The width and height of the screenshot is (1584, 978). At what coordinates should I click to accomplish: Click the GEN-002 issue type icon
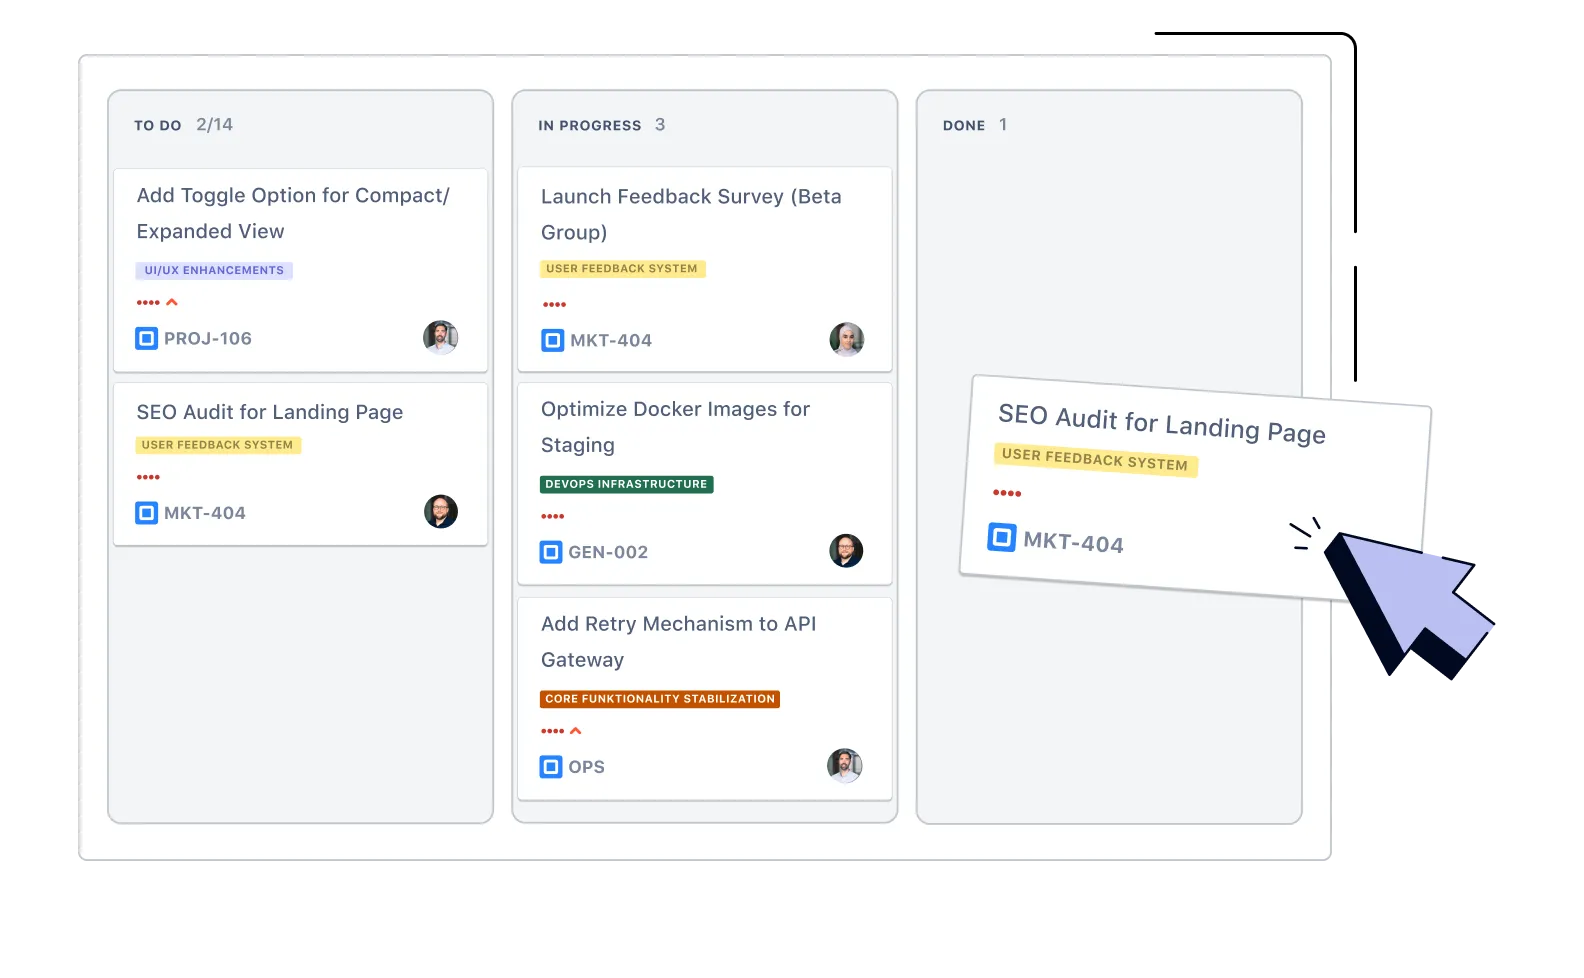click(551, 552)
